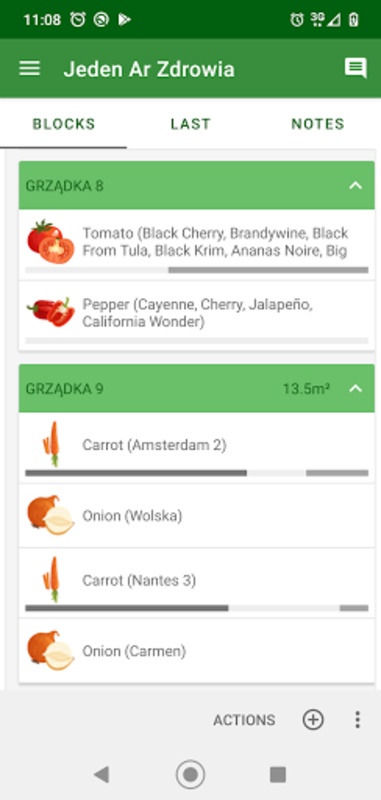Tap the add plus circle icon
This screenshot has width=381, height=800.
coord(313,719)
